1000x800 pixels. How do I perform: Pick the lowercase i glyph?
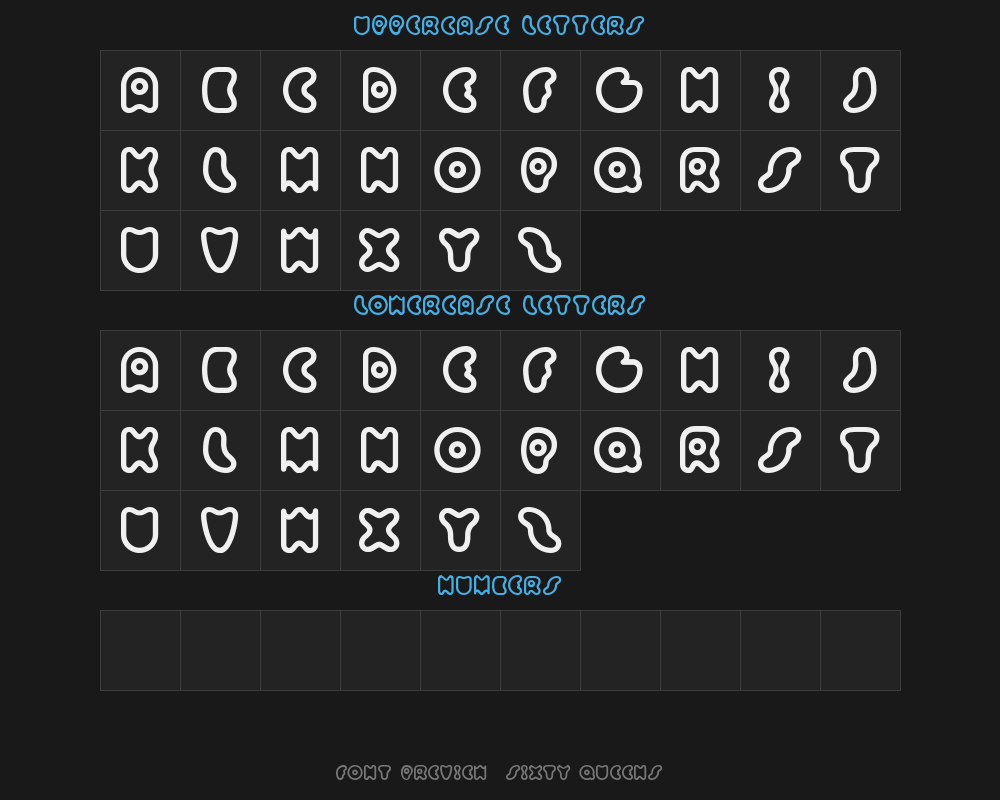click(781, 371)
